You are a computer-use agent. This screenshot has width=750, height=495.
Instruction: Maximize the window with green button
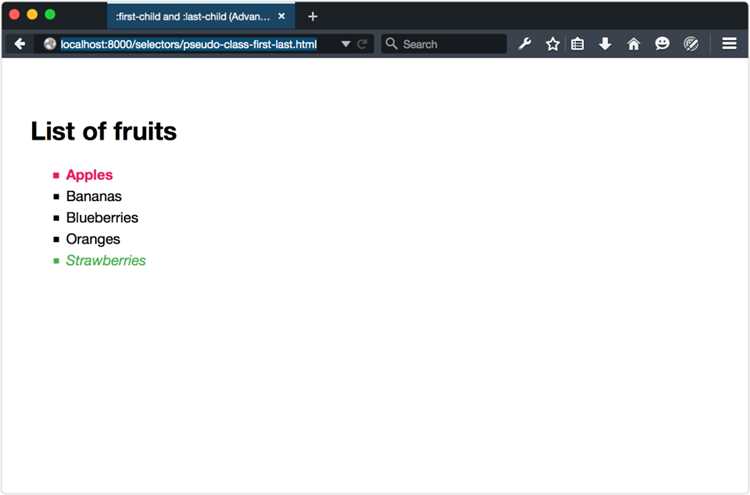click(x=50, y=14)
